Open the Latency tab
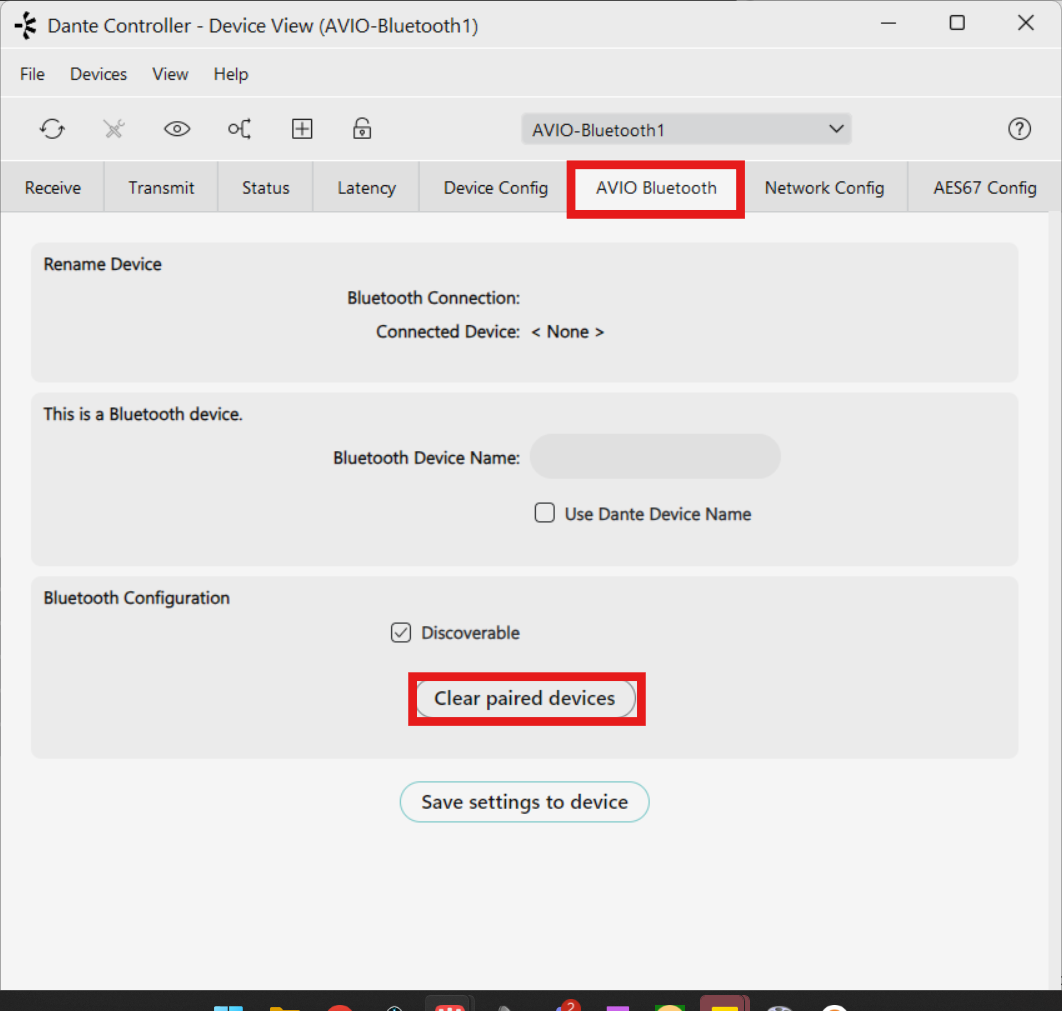 pos(366,188)
